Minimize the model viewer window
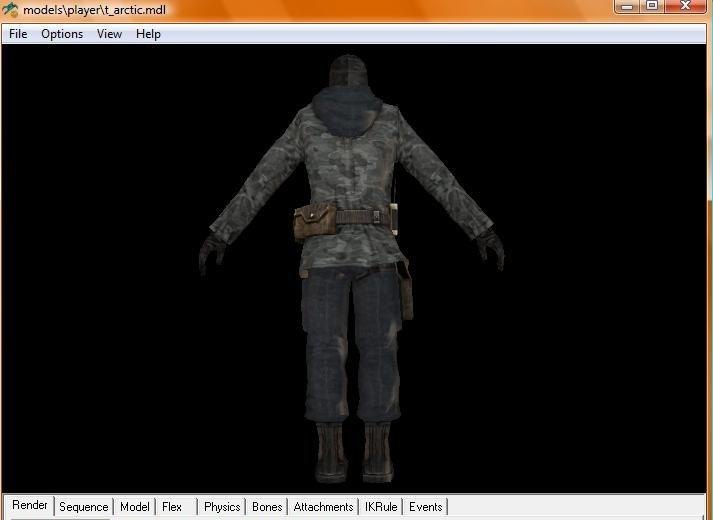The height and width of the screenshot is (520, 713). tap(628, 7)
